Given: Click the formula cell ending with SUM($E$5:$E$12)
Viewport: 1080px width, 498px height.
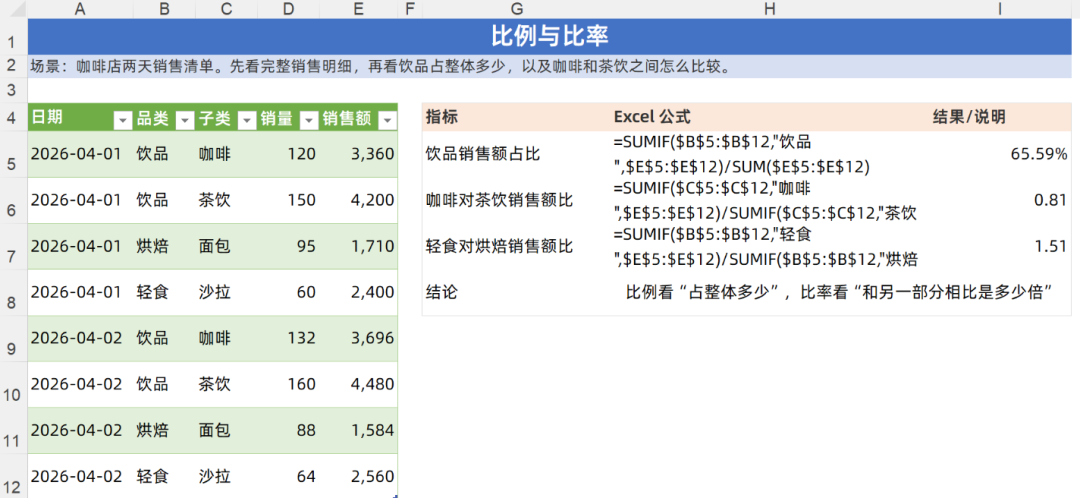Looking at the screenshot, I should 769,154.
